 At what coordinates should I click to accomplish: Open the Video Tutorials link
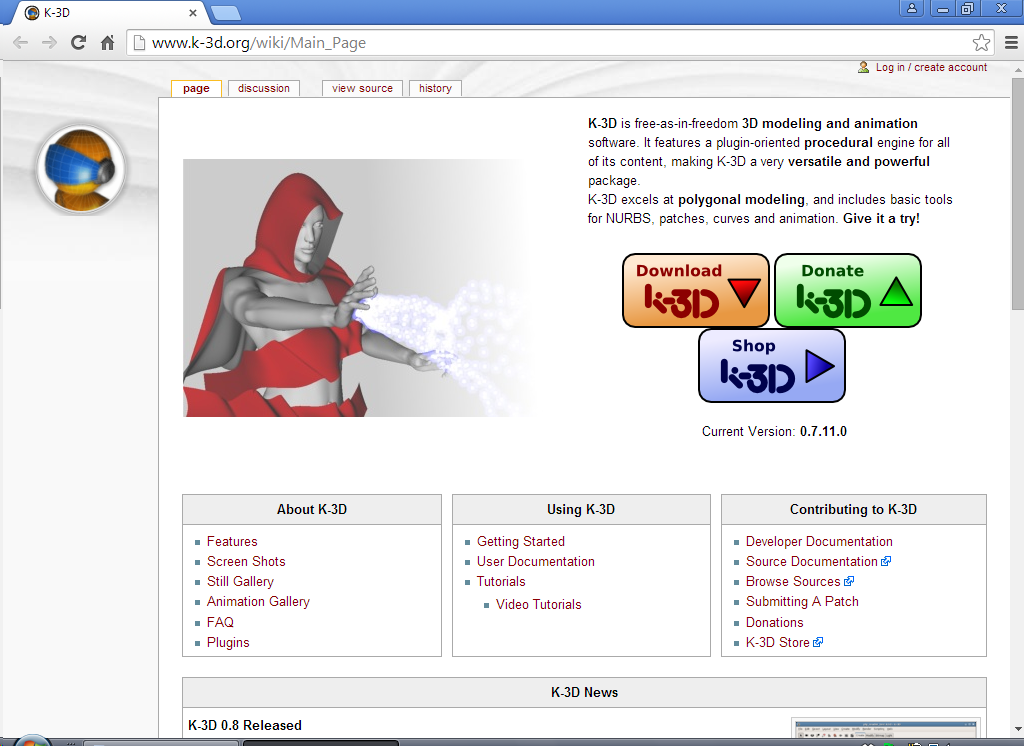538,604
